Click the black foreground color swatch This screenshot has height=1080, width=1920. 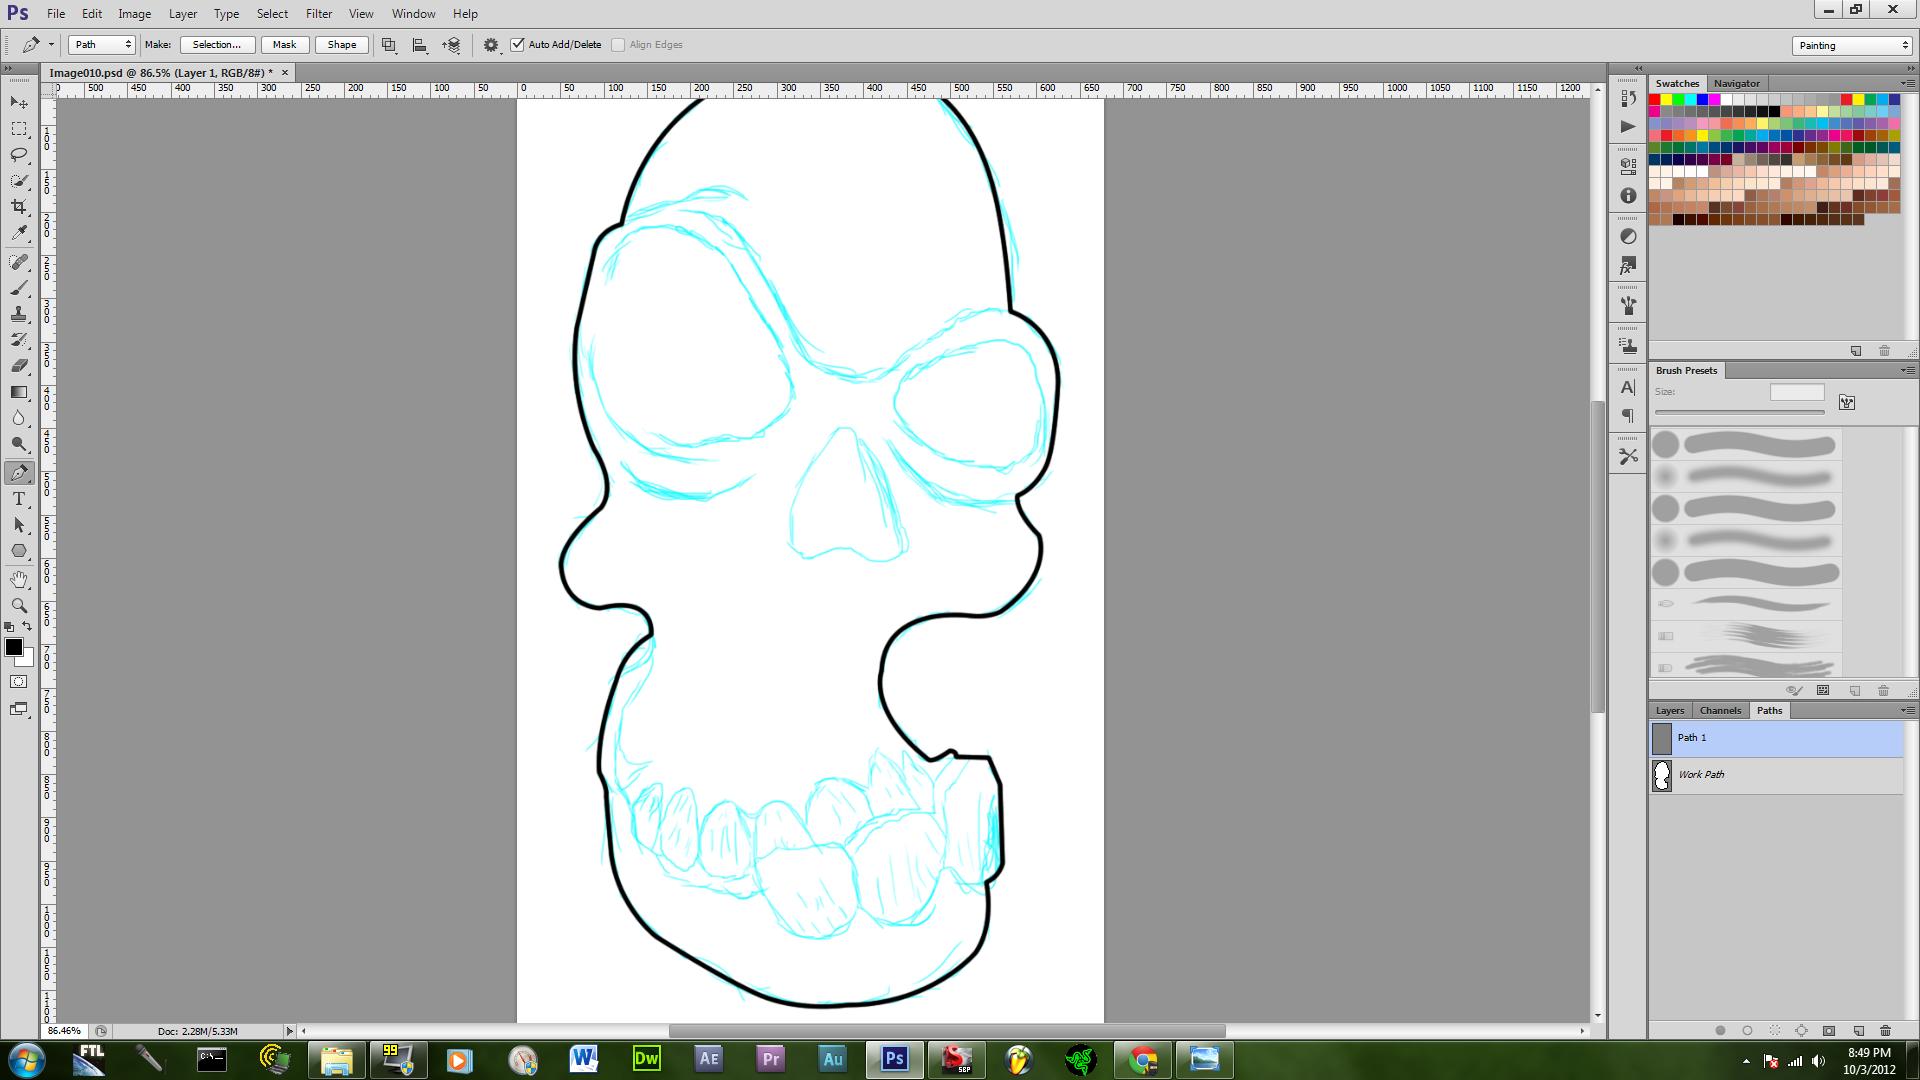coord(14,648)
